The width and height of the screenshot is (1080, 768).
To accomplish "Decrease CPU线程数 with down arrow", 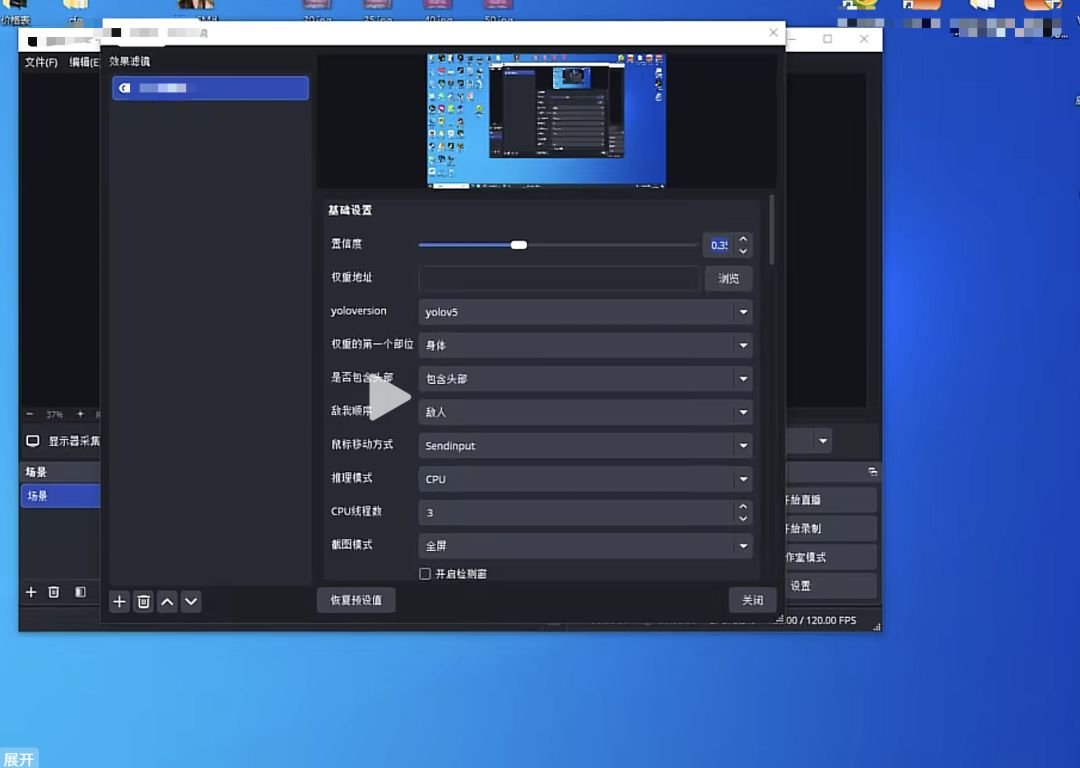I will [x=743, y=519].
